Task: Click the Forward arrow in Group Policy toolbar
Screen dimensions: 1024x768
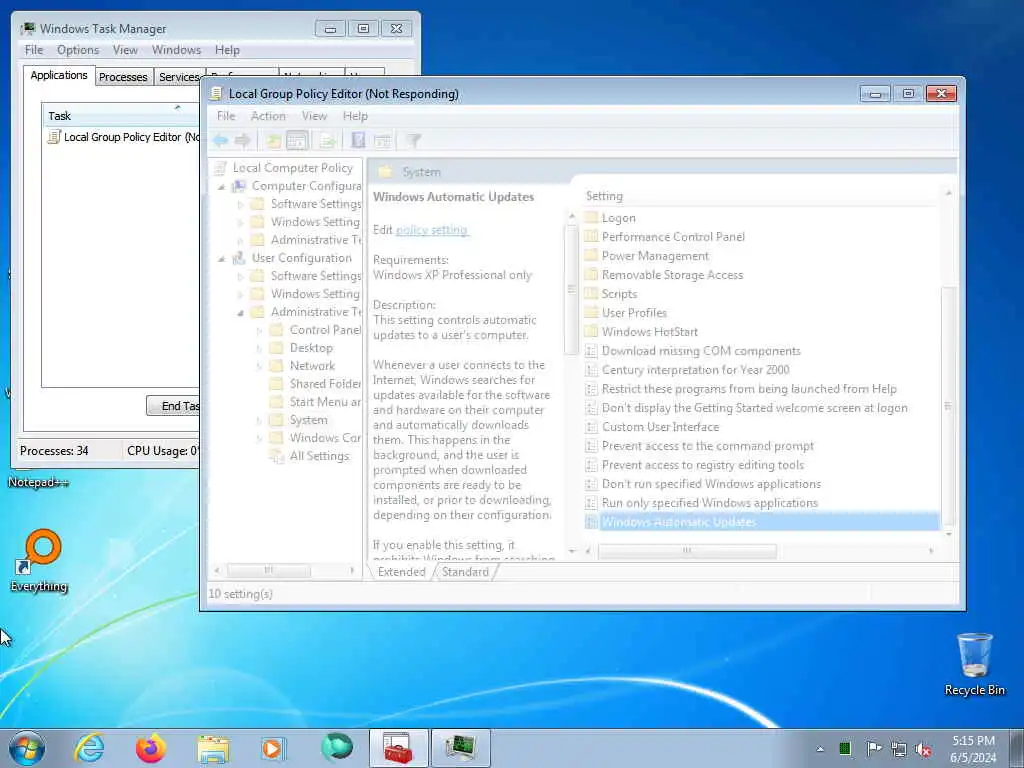Action: coord(242,140)
